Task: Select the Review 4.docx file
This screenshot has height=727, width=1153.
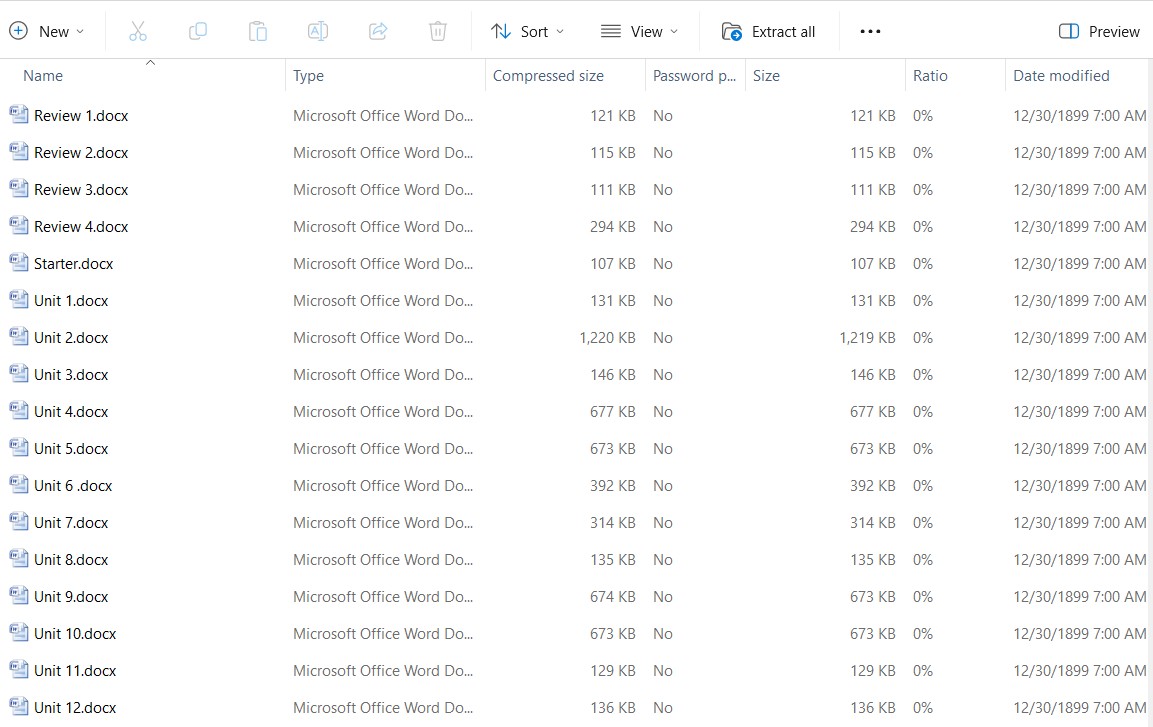Action: click(x=81, y=227)
